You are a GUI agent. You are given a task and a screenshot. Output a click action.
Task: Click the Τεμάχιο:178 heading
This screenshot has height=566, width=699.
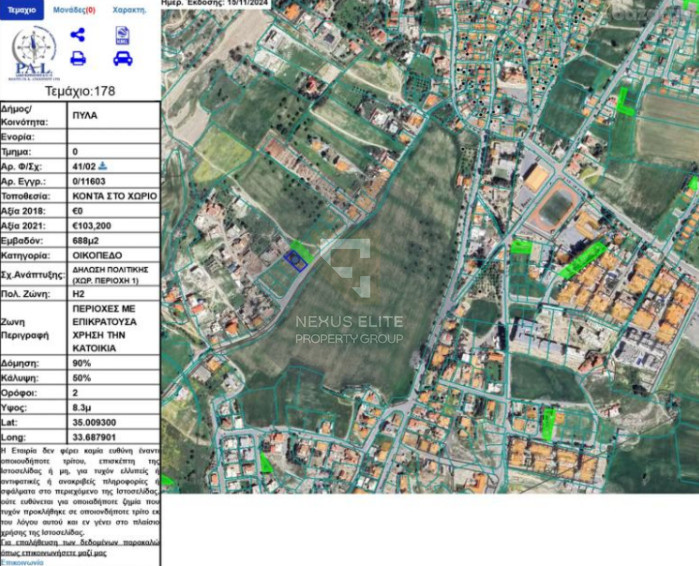(80, 91)
